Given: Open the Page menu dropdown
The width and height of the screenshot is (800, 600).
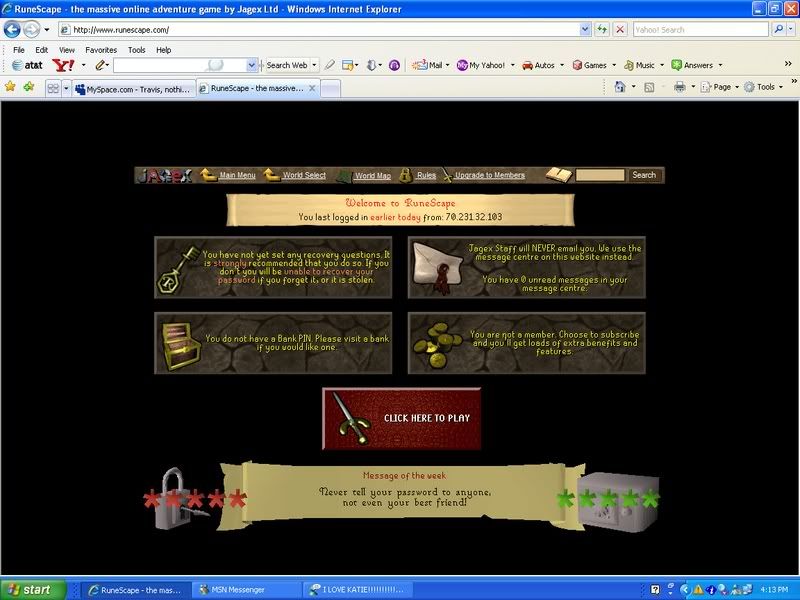Looking at the screenshot, I should pyautogui.click(x=720, y=87).
